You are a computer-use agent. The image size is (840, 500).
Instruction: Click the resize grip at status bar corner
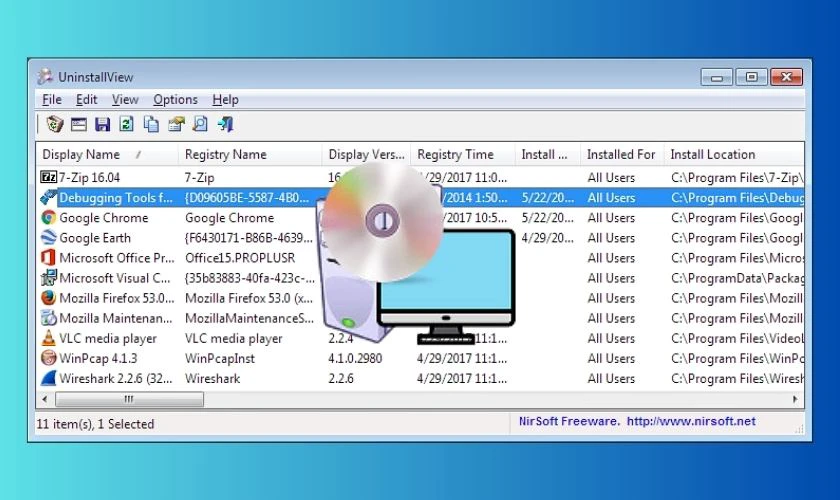(799, 429)
